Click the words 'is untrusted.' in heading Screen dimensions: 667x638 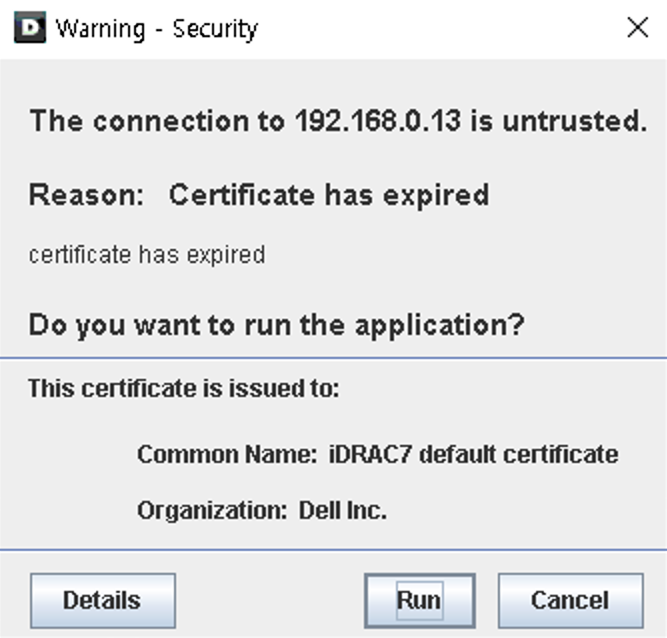click(x=559, y=121)
